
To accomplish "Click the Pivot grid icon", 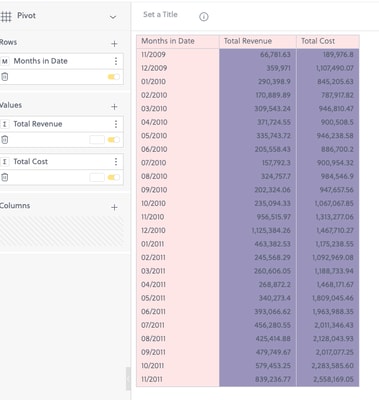I will click(x=5, y=16).
